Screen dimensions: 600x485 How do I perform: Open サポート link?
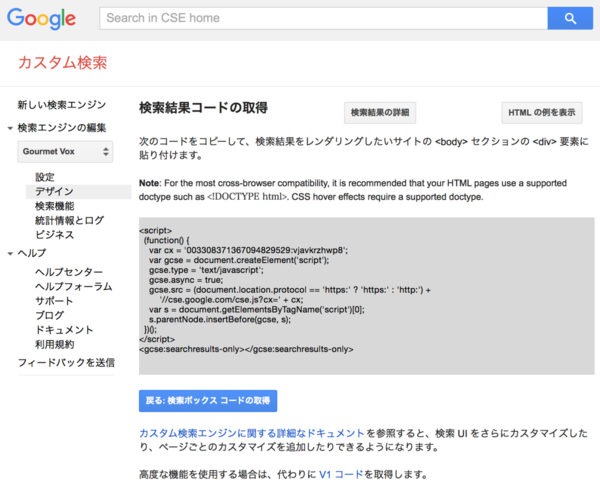coord(54,301)
